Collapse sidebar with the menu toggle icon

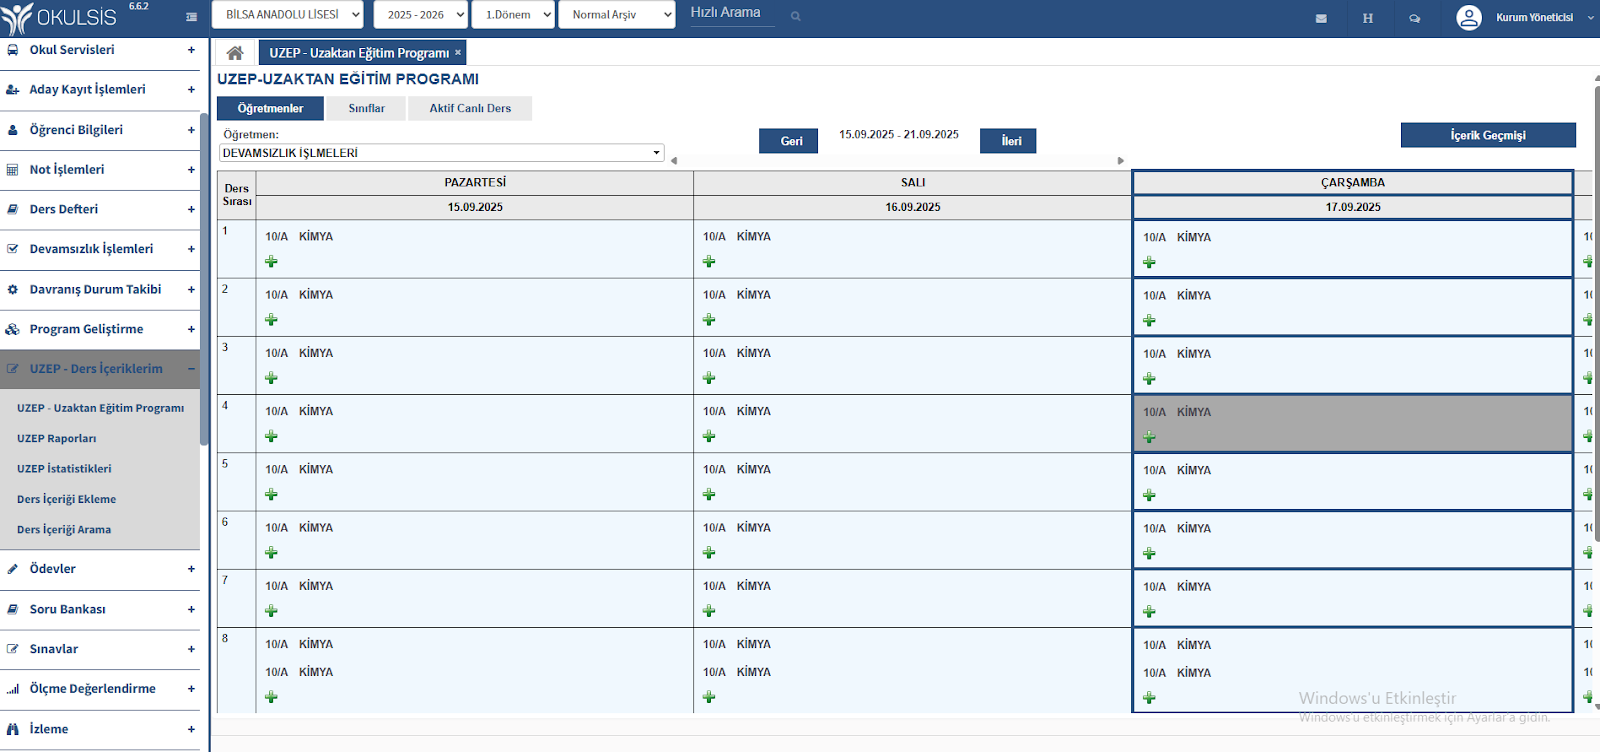[191, 17]
